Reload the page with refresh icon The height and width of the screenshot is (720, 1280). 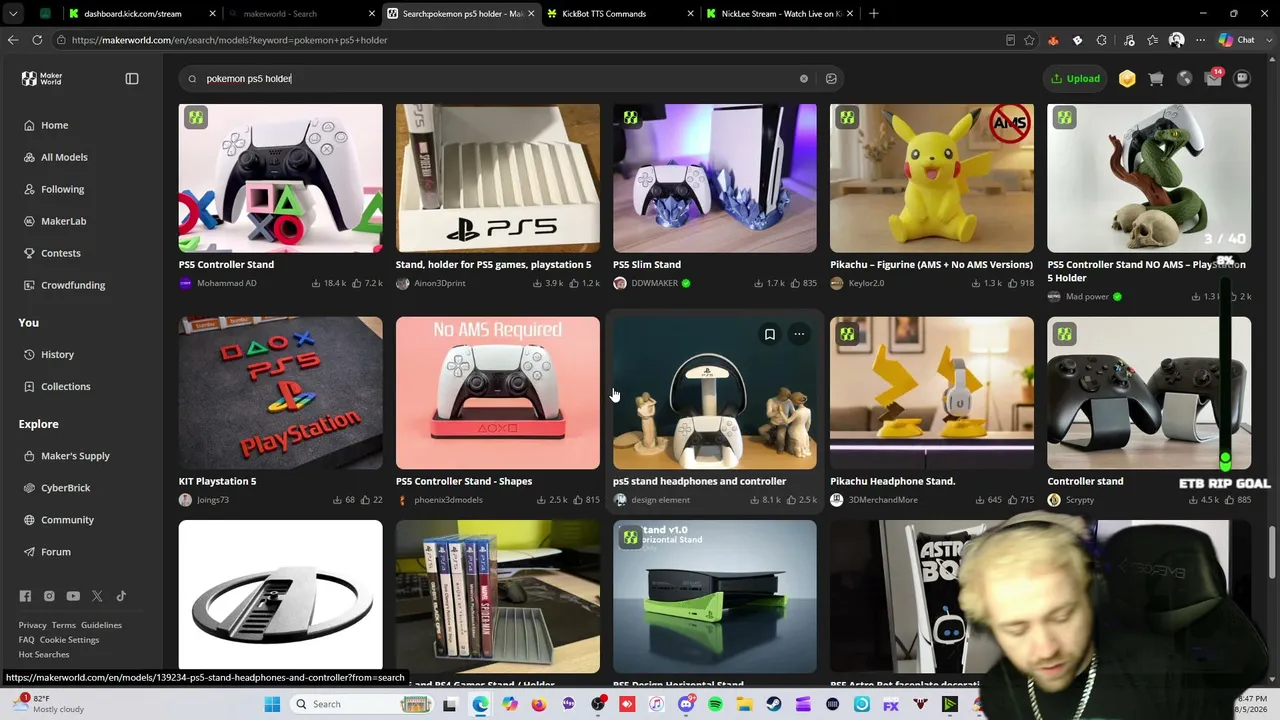(x=37, y=40)
